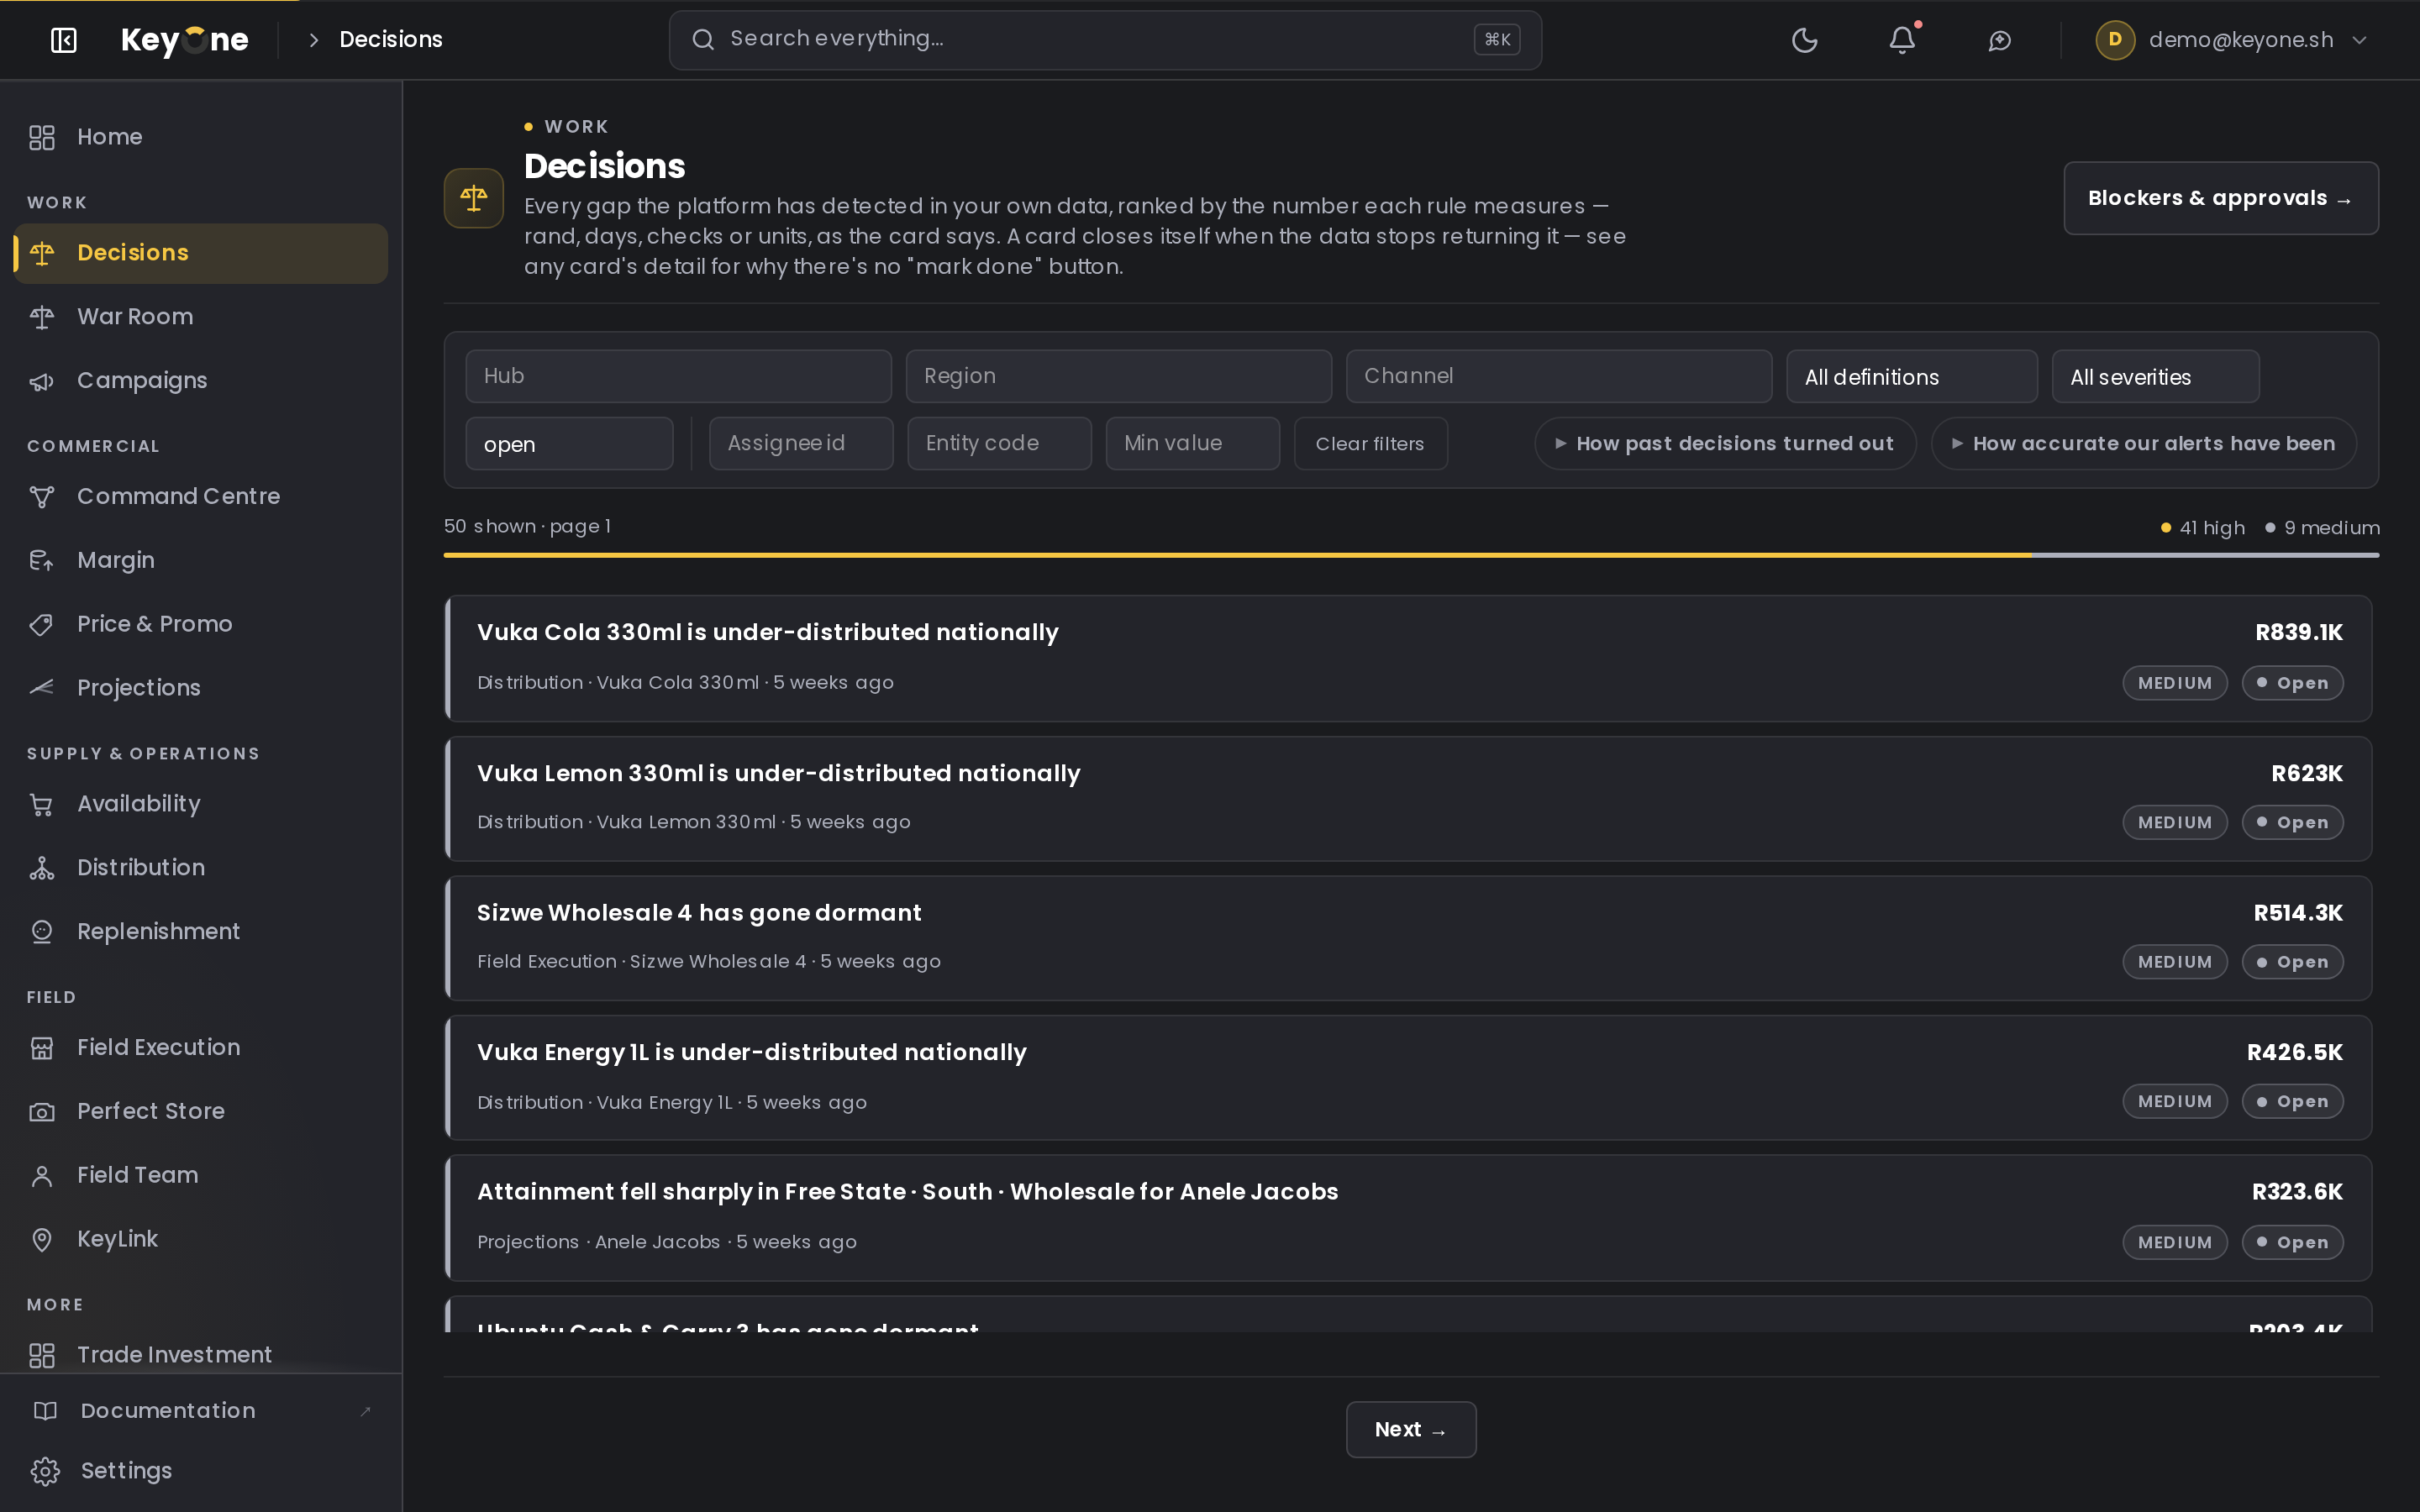Click the Blockers & approvals button
The width and height of the screenshot is (2420, 1512).
(x=2221, y=198)
